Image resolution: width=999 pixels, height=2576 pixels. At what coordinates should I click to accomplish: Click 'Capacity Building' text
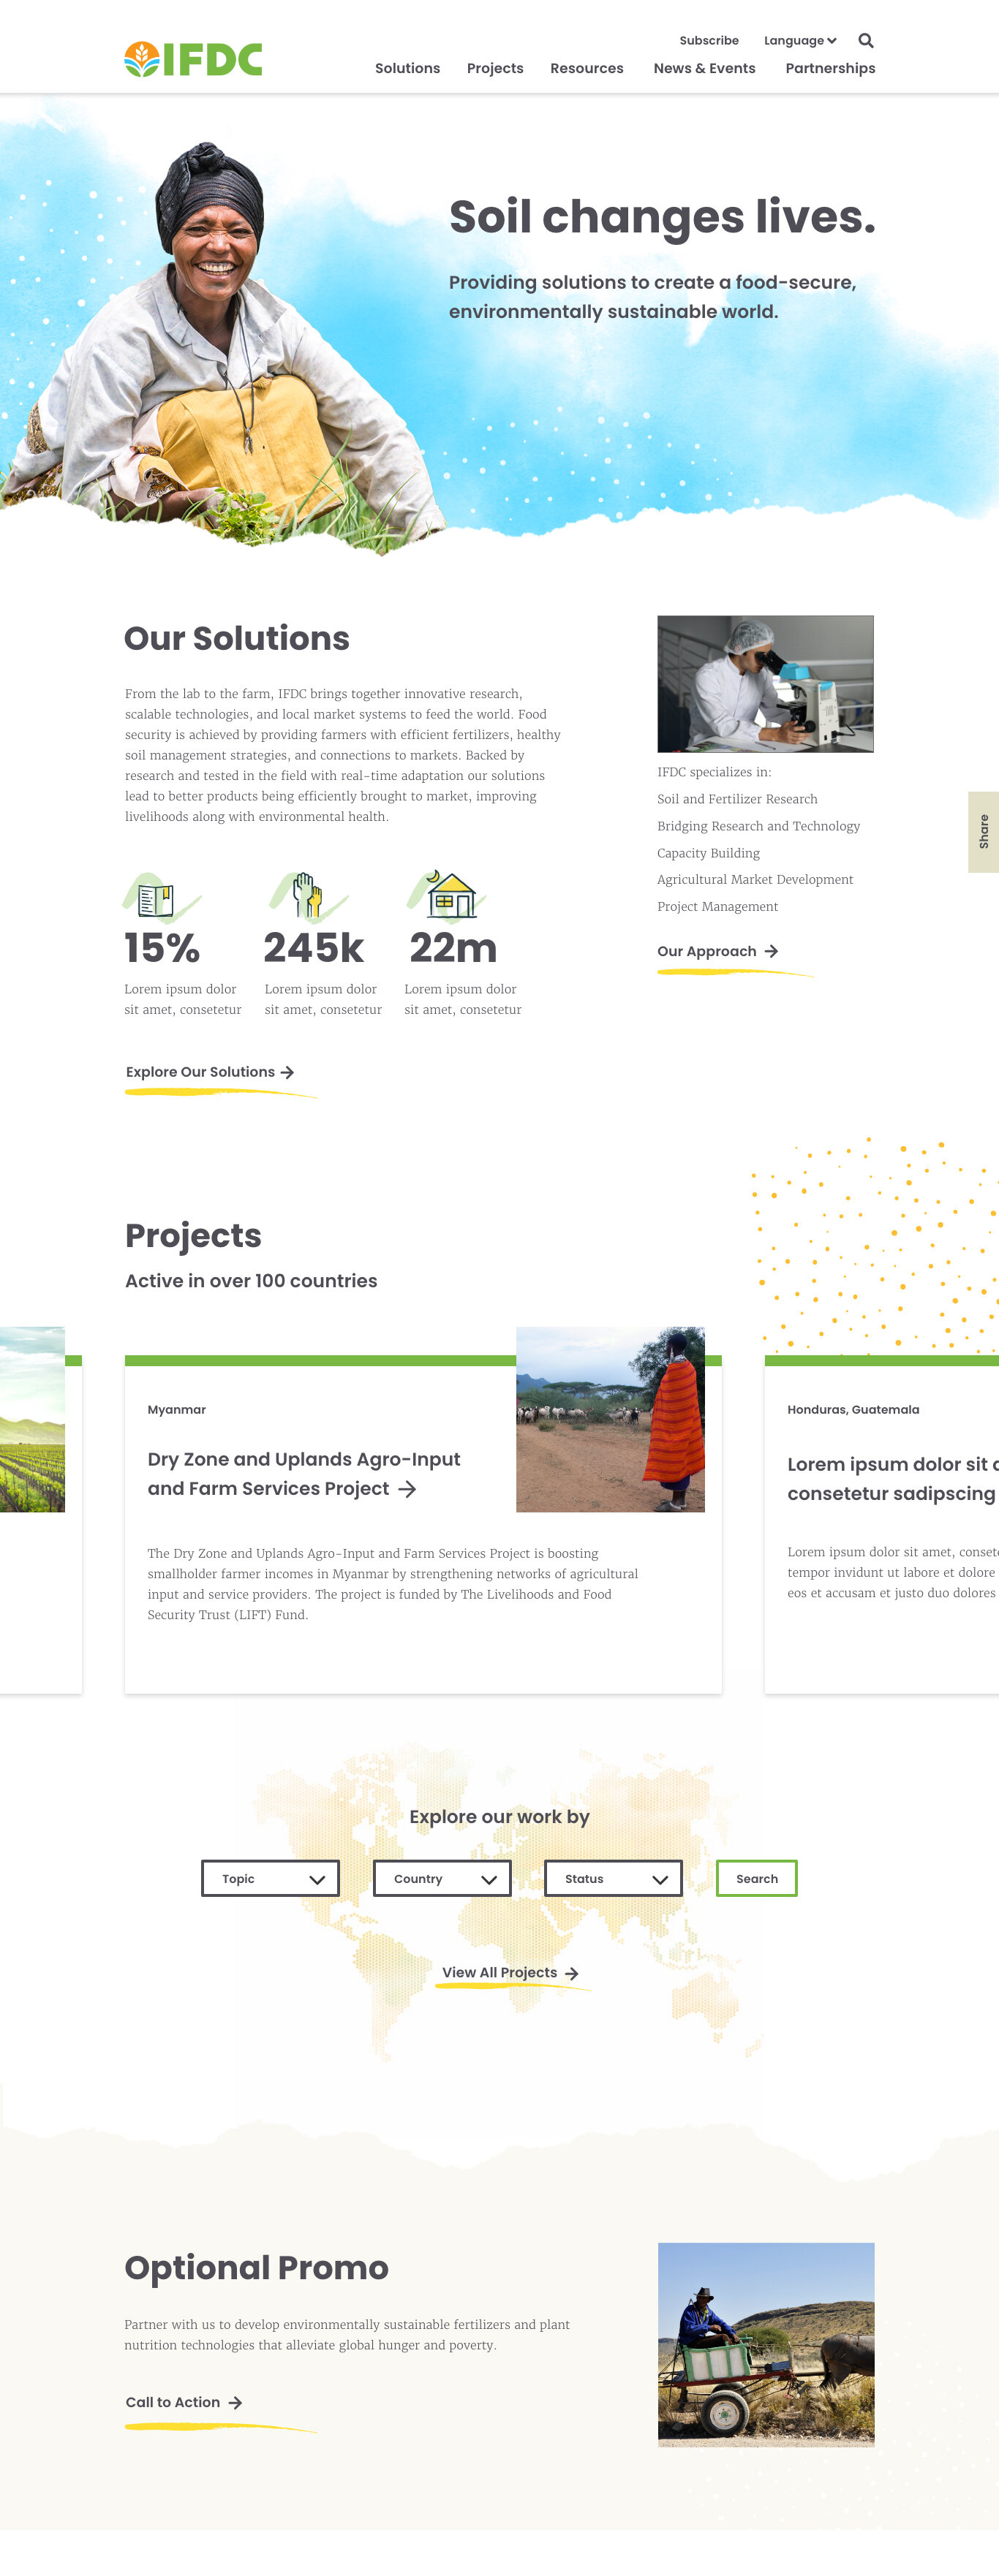tap(708, 853)
